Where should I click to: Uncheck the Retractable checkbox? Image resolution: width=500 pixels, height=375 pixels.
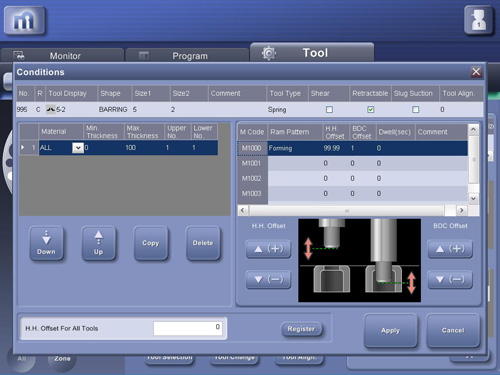click(370, 109)
